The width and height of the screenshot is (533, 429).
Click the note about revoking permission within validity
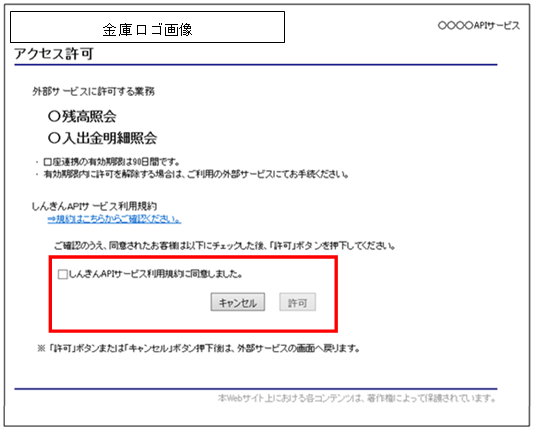coord(196,174)
